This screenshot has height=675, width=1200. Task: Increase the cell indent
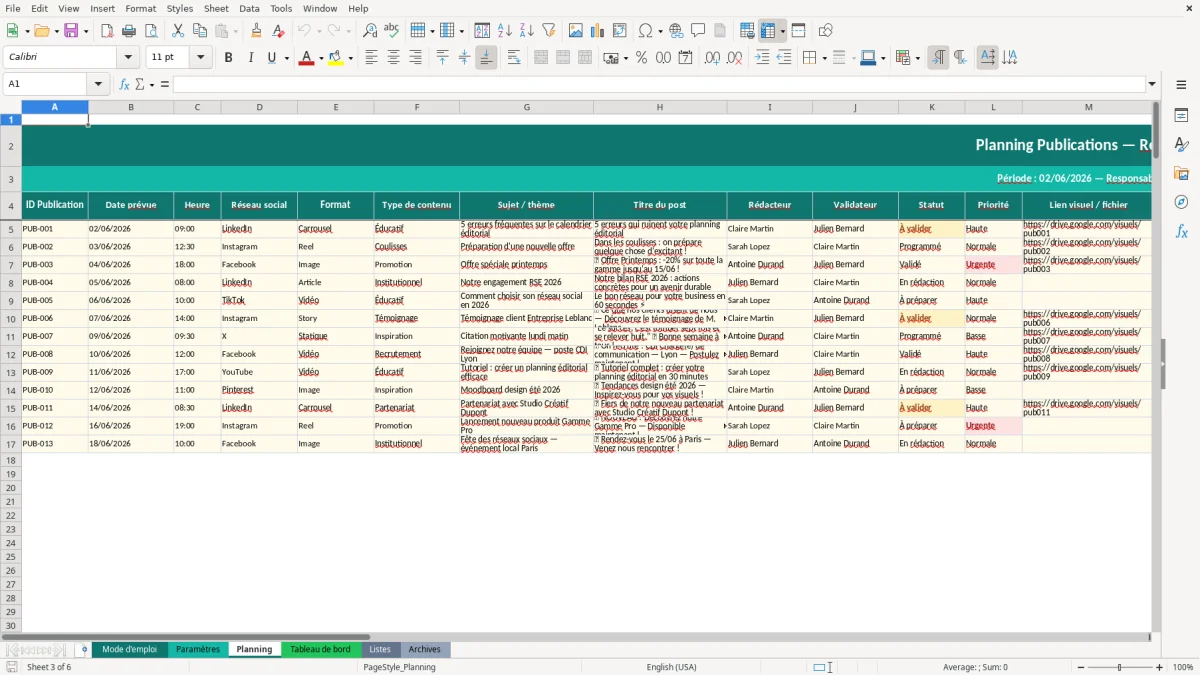762,58
